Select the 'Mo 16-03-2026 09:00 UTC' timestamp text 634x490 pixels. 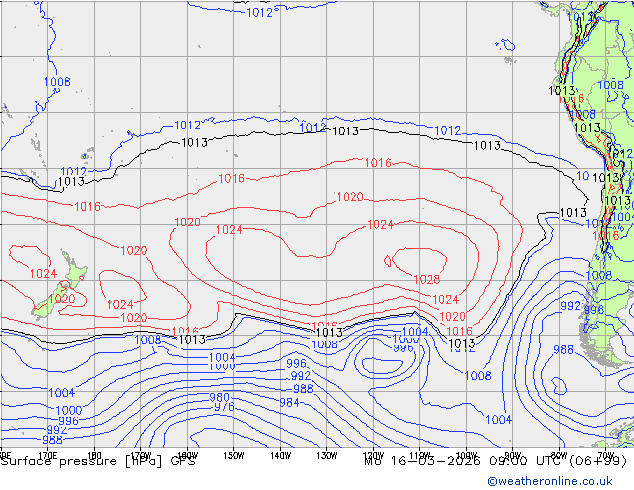(x=465, y=461)
